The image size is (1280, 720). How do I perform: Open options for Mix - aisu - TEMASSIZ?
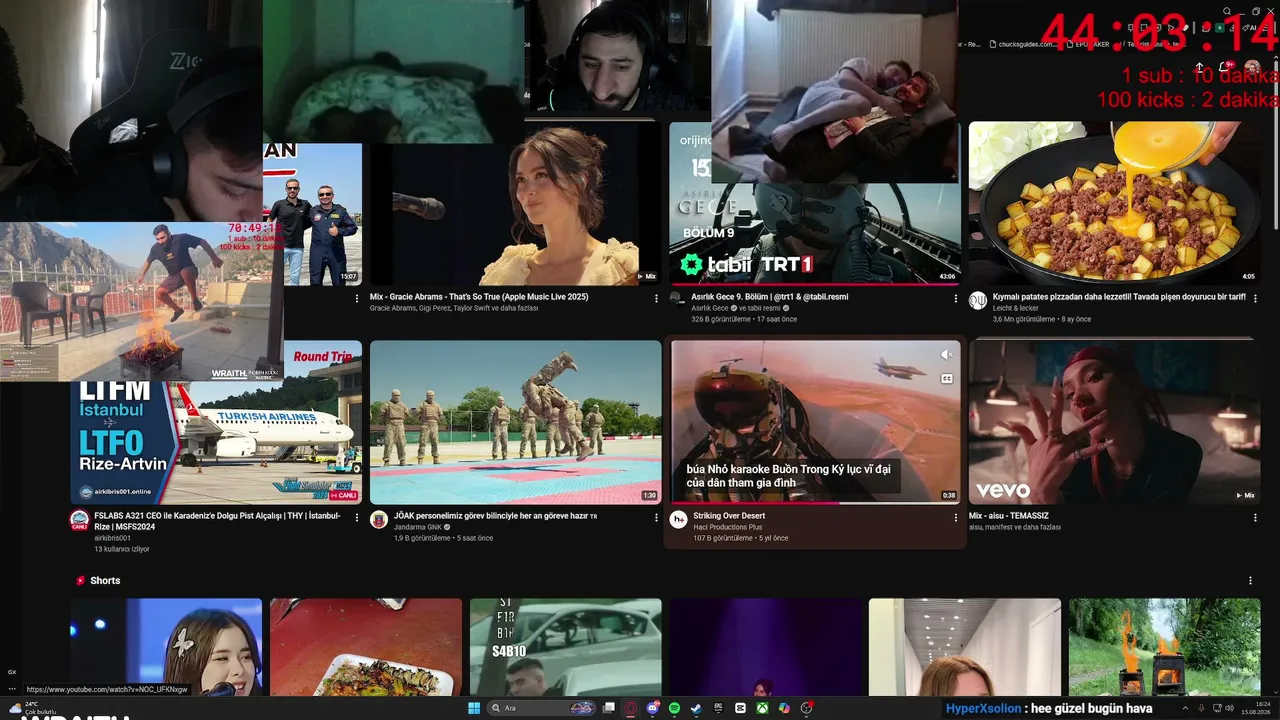tap(1254, 517)
